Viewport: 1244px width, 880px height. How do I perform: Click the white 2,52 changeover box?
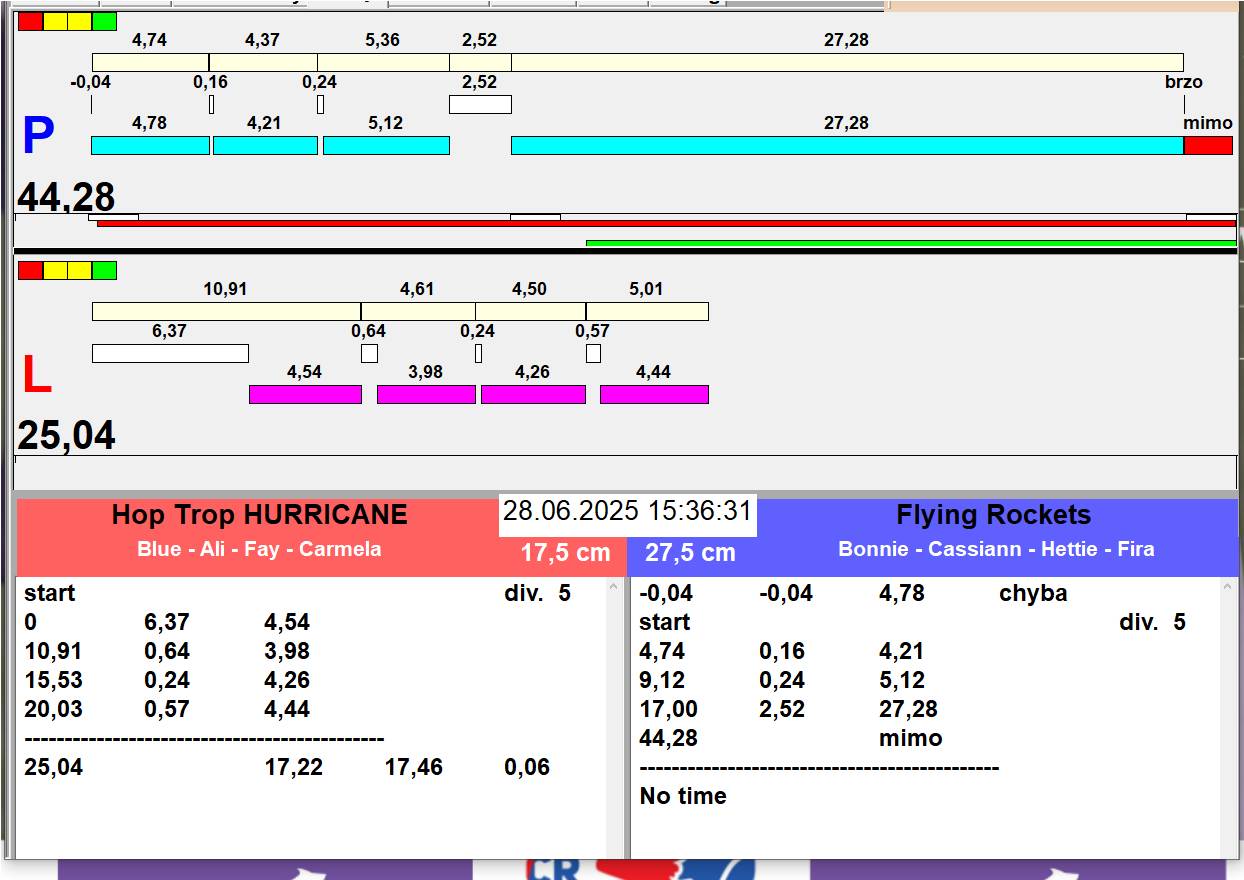tap(480, 105)
